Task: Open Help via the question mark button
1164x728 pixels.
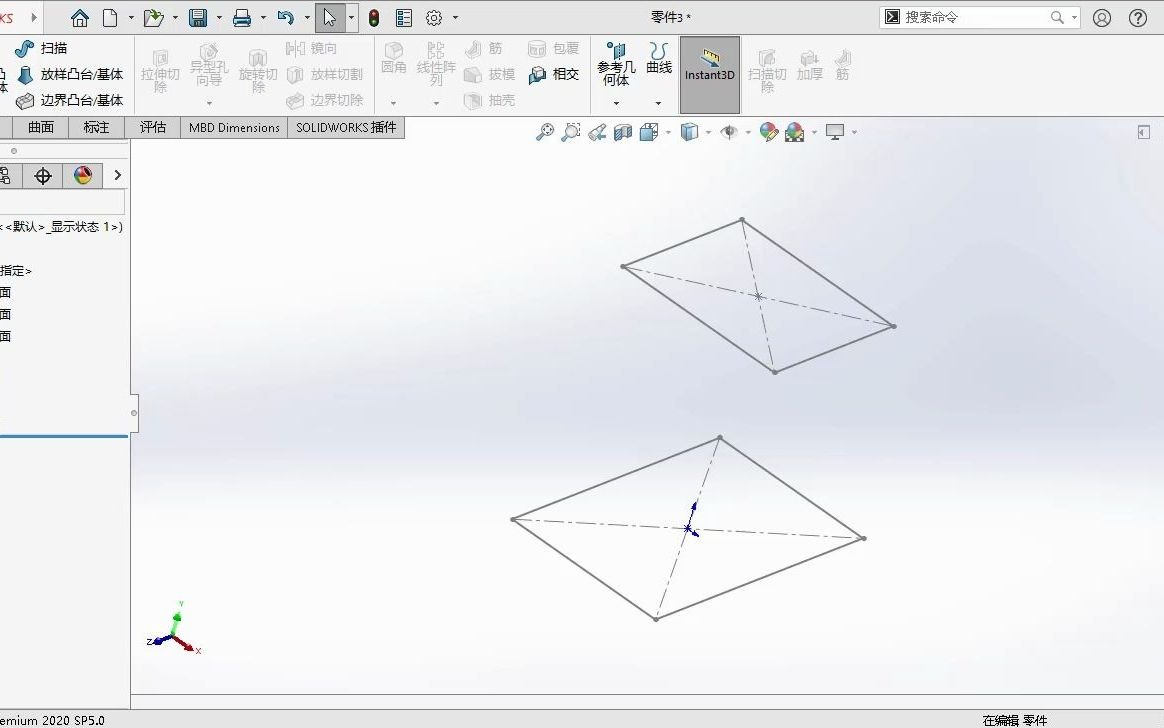Action: (x=1138, y=16)
